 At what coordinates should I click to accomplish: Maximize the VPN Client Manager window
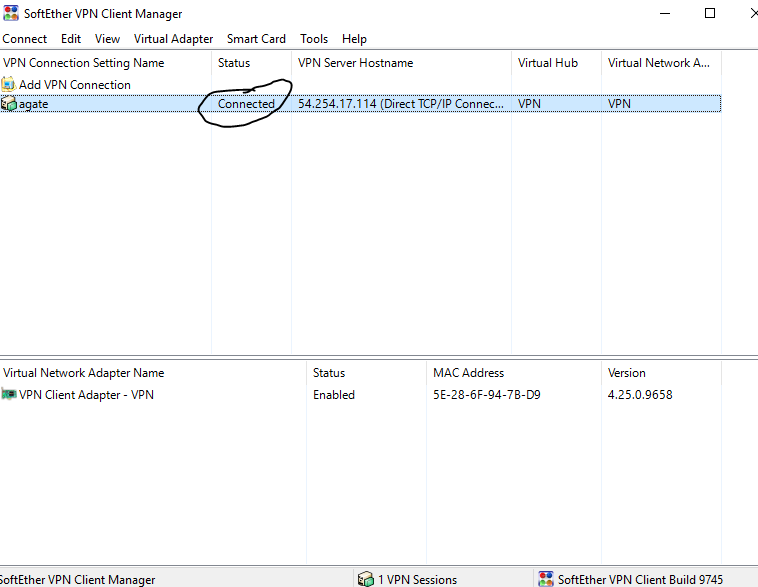point(710,14)
